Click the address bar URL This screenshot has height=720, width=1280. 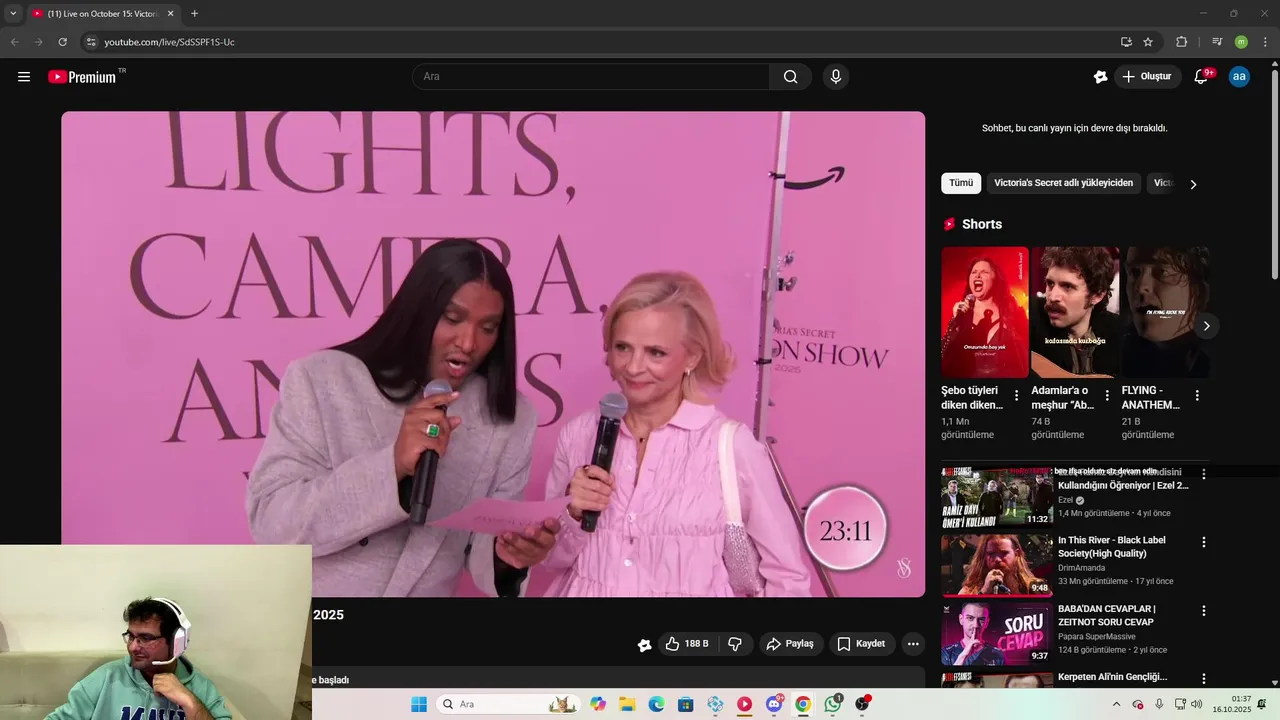click(170, 42)
